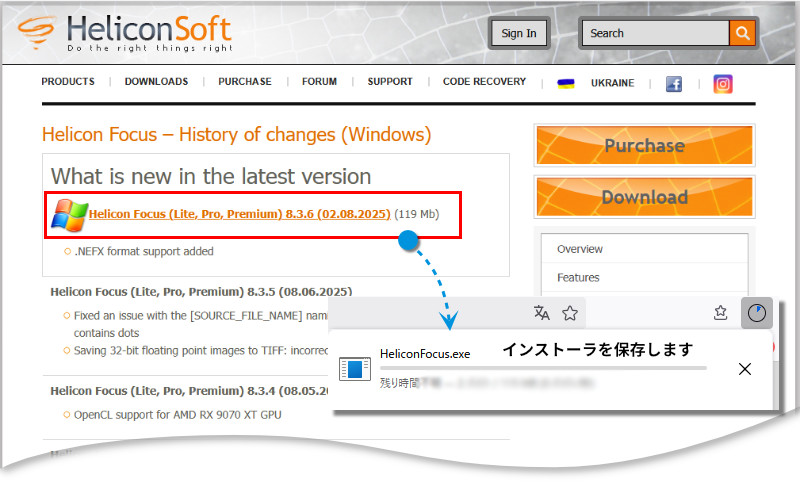This screenshot has height=483, width=800.
Task: Click the Helicon Focus 8.3.5 version heading
Action: point(201,292)
